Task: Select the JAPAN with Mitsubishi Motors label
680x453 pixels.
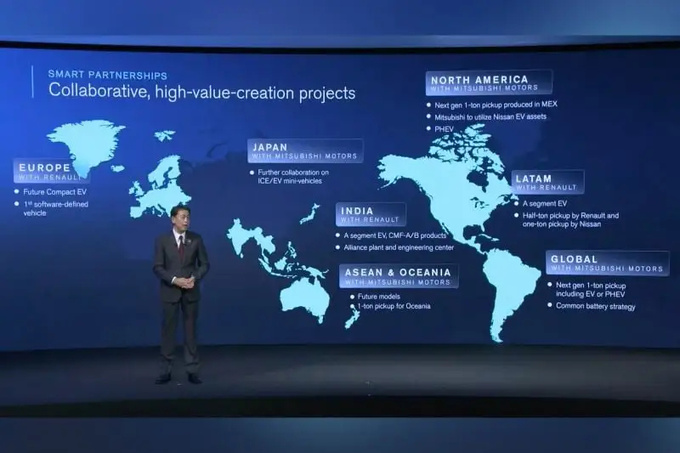Action: [306, 151]
